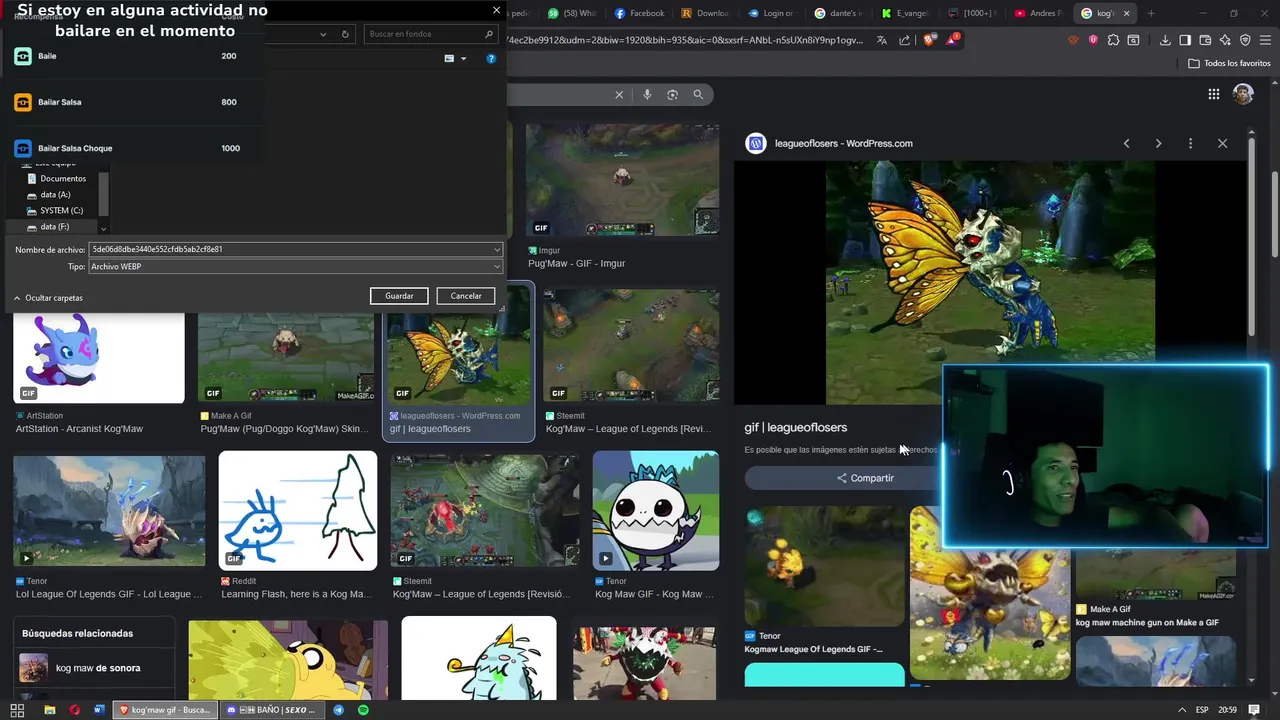The image size is (1280, 720).
Task: Open Telegram from the taskbar
Action: (x=338, y=710)
